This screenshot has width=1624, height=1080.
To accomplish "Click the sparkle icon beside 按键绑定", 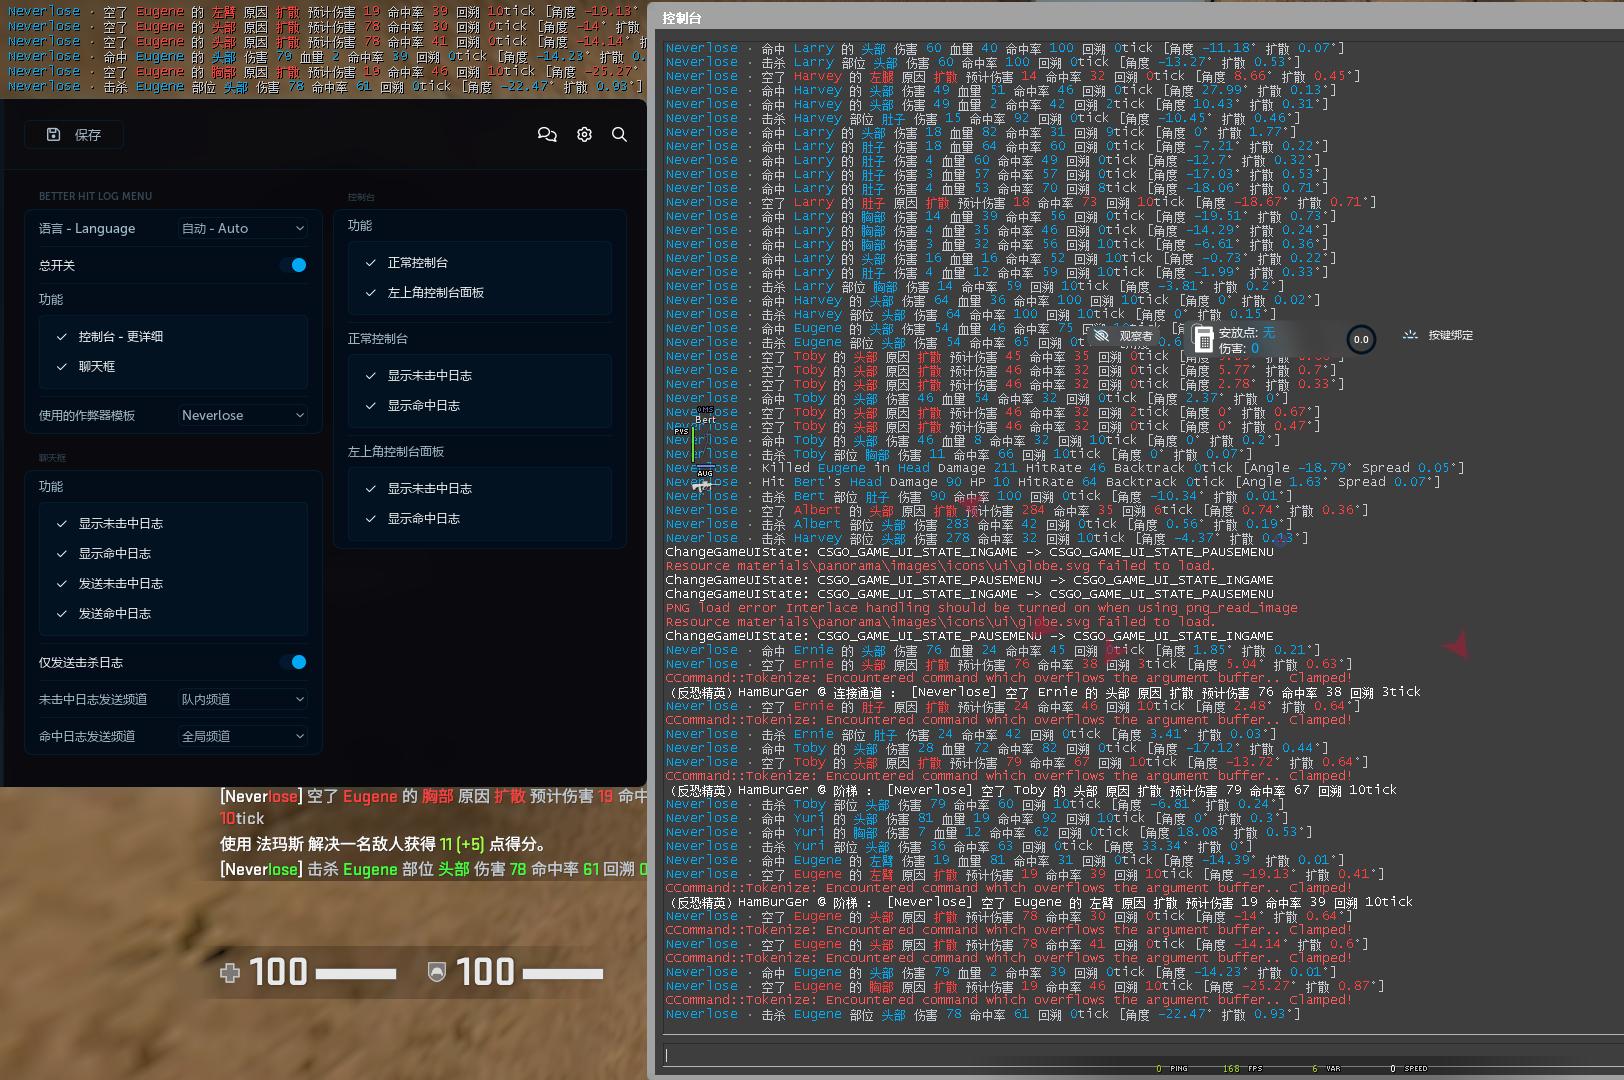I will 1410,336.
